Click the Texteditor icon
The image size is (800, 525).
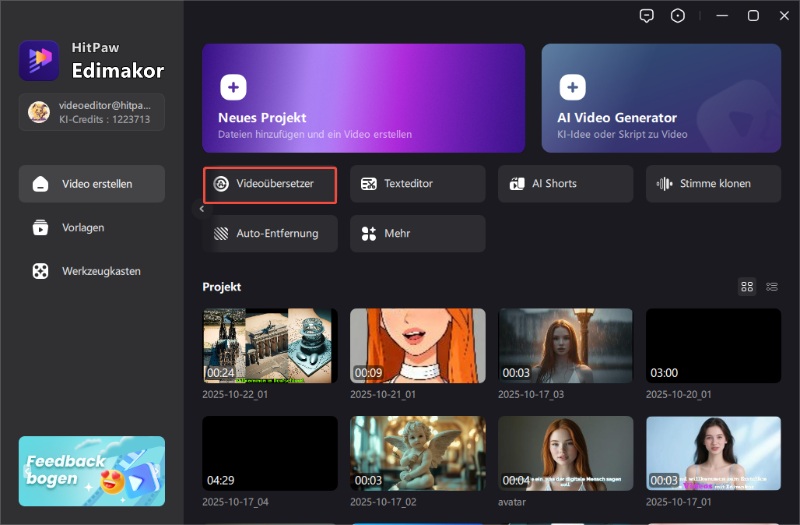coord(368,184)
